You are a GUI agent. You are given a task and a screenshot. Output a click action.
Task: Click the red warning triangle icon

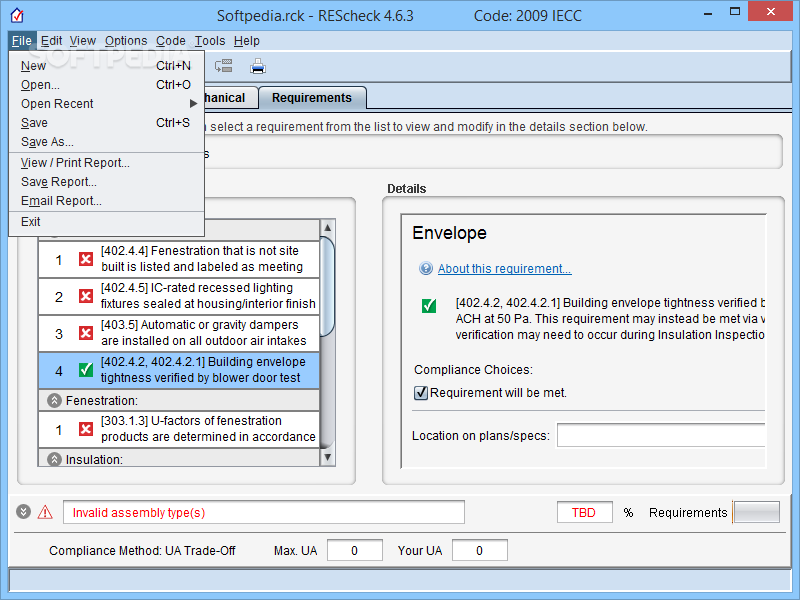(45, 512)
